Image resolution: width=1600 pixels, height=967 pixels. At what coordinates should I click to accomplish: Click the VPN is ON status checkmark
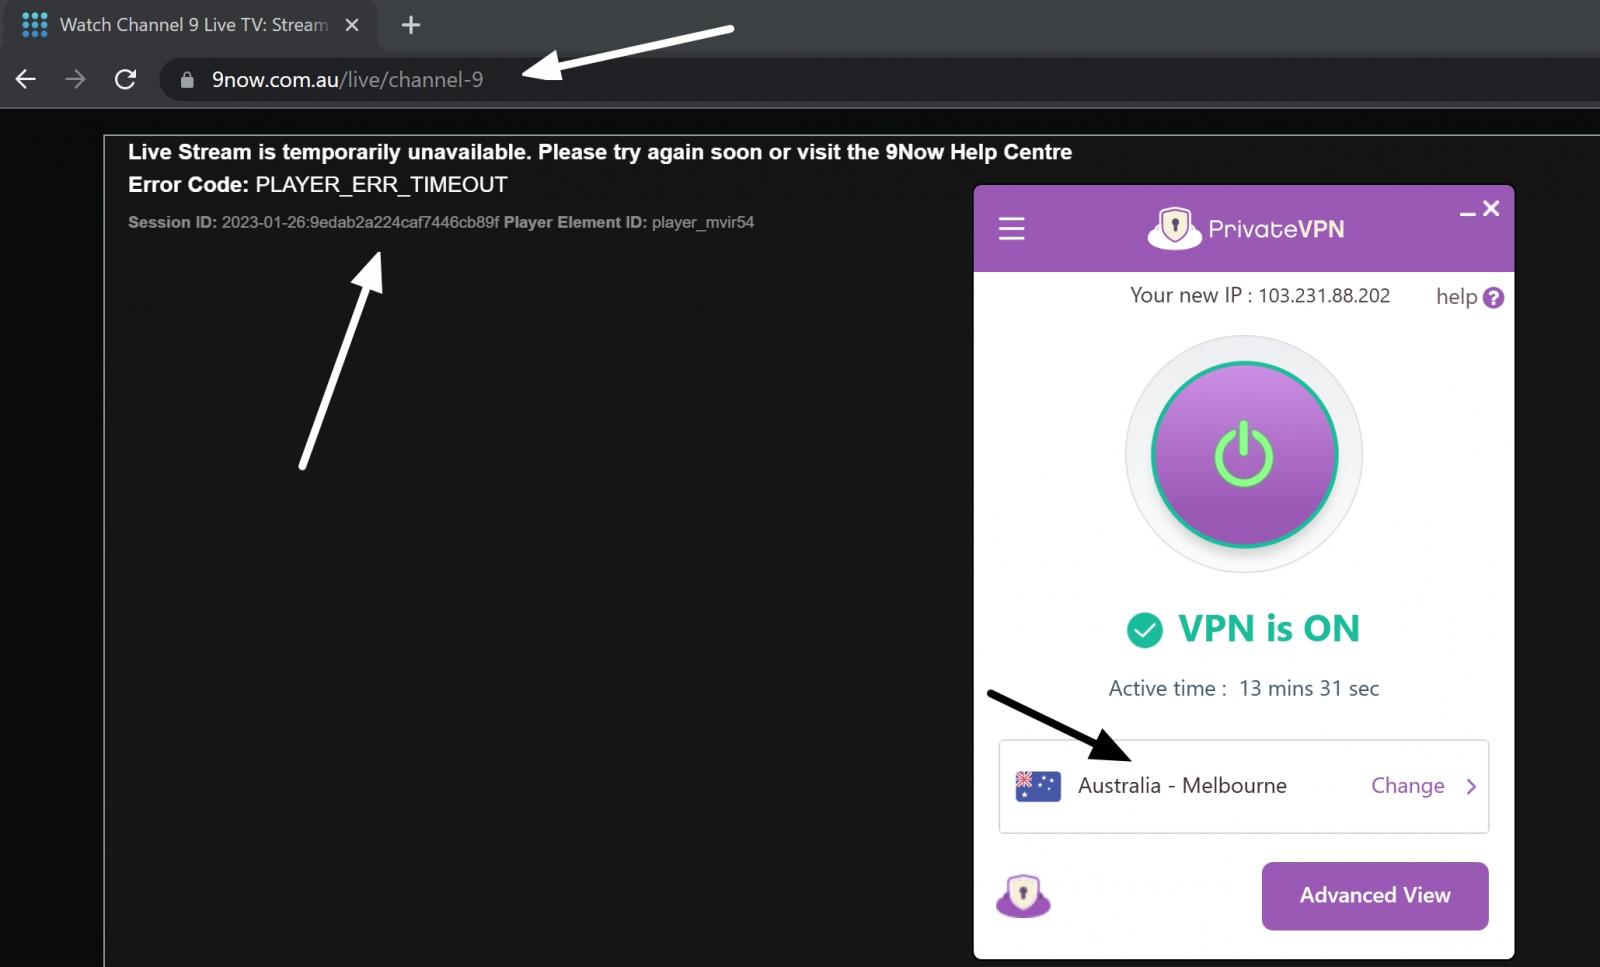point(1143,628)
